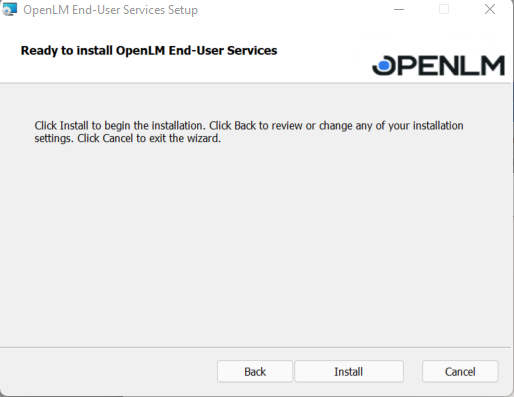514x397 pixels.
Task: Minimize the OpenLM Setup window
Action: point(399,9)
